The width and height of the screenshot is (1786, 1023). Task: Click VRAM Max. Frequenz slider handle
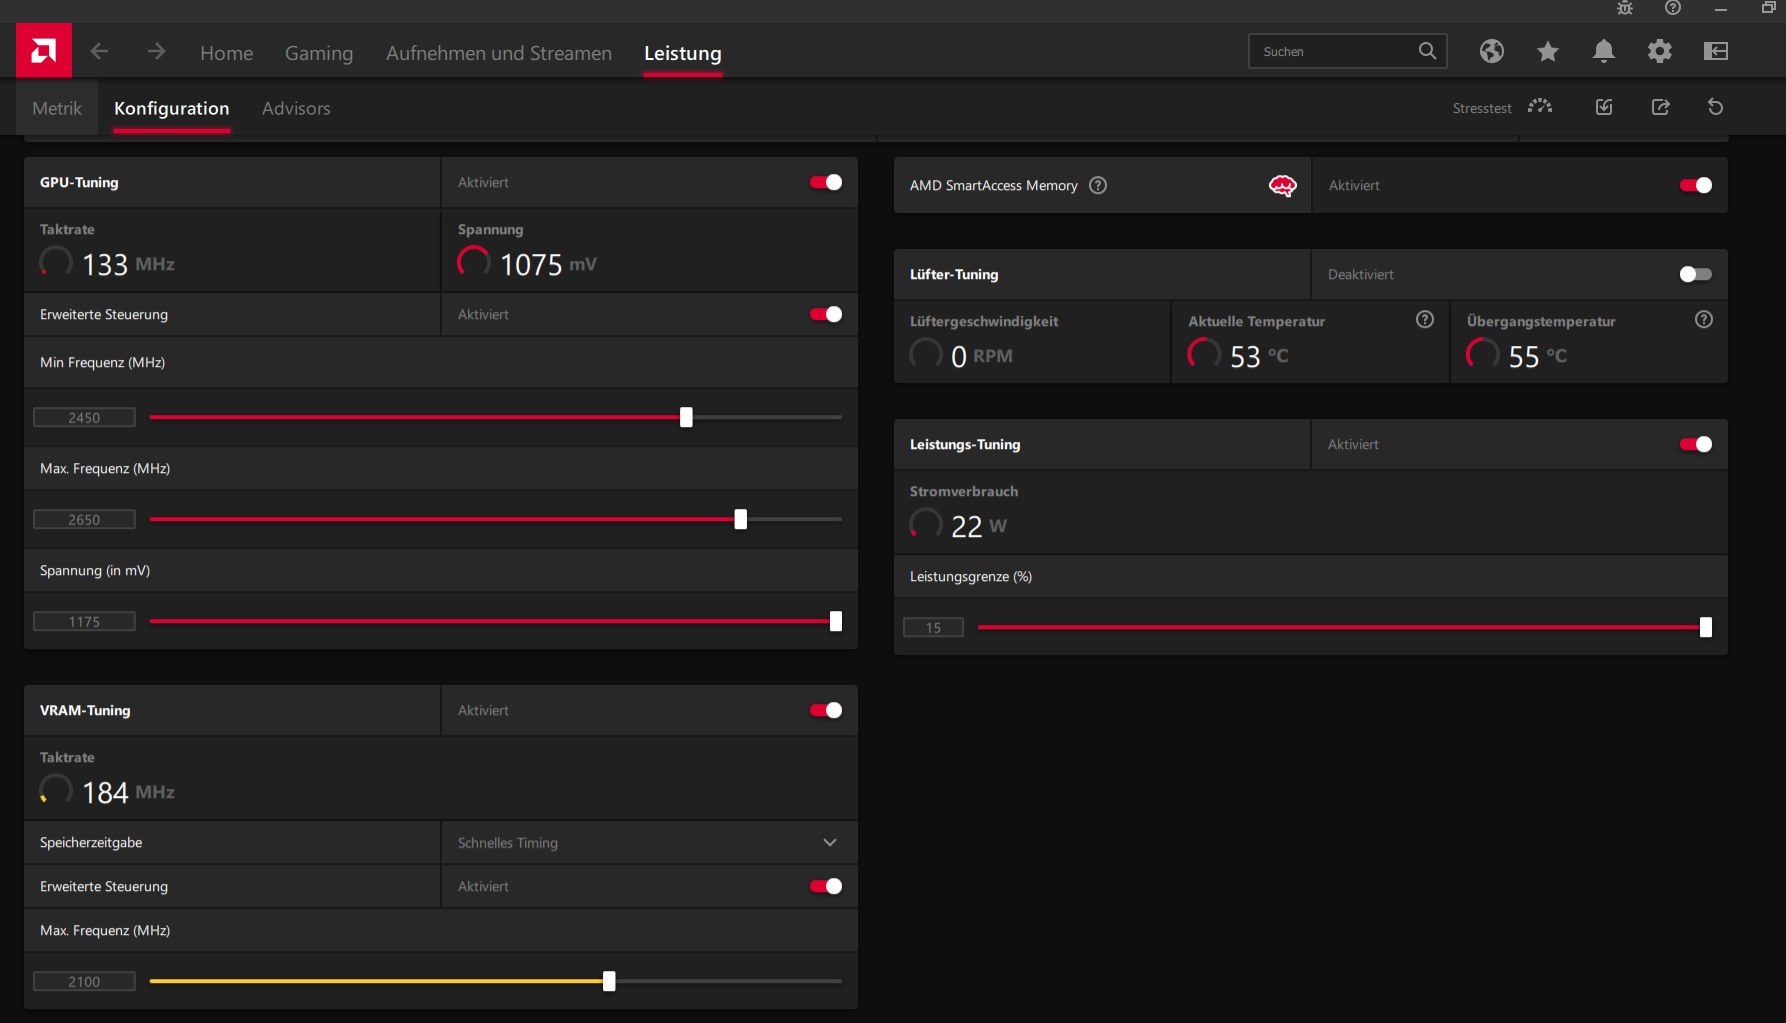[609, 981]
